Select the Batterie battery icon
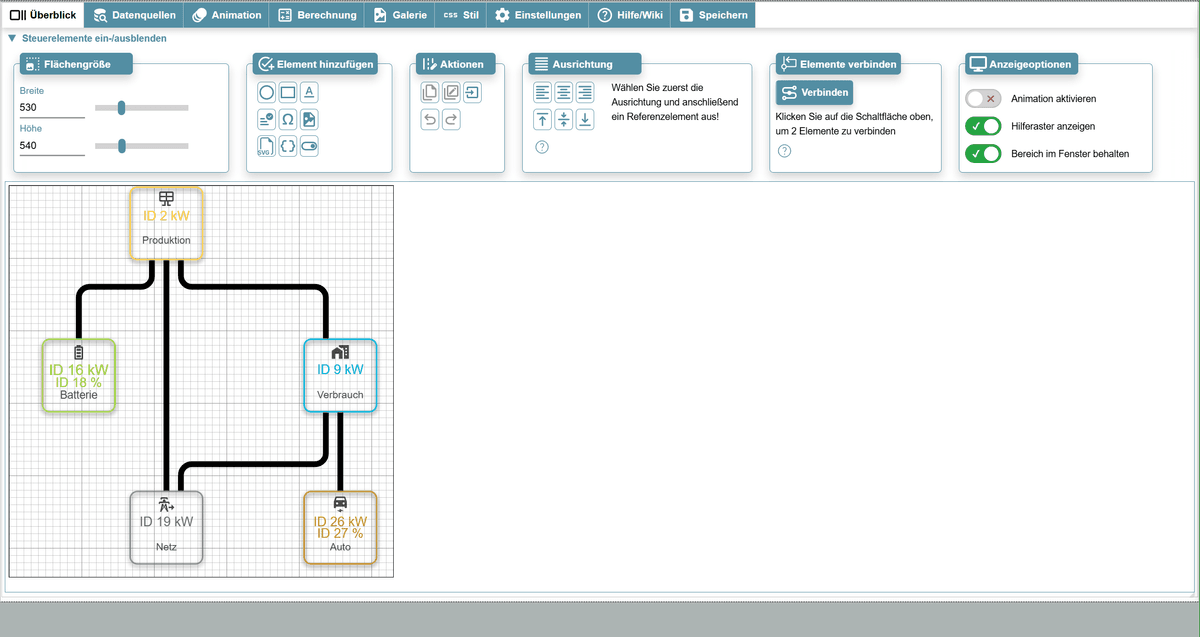This screenshot has width=1200, height=637. click(79, 352)
